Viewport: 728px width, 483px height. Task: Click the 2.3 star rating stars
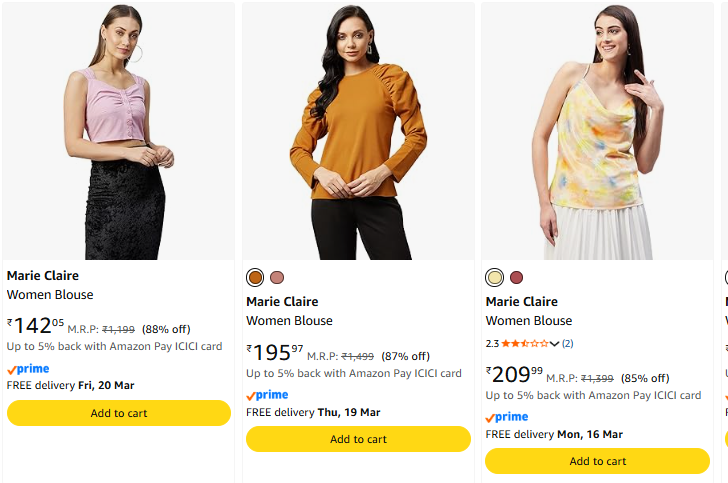[524, 344]
